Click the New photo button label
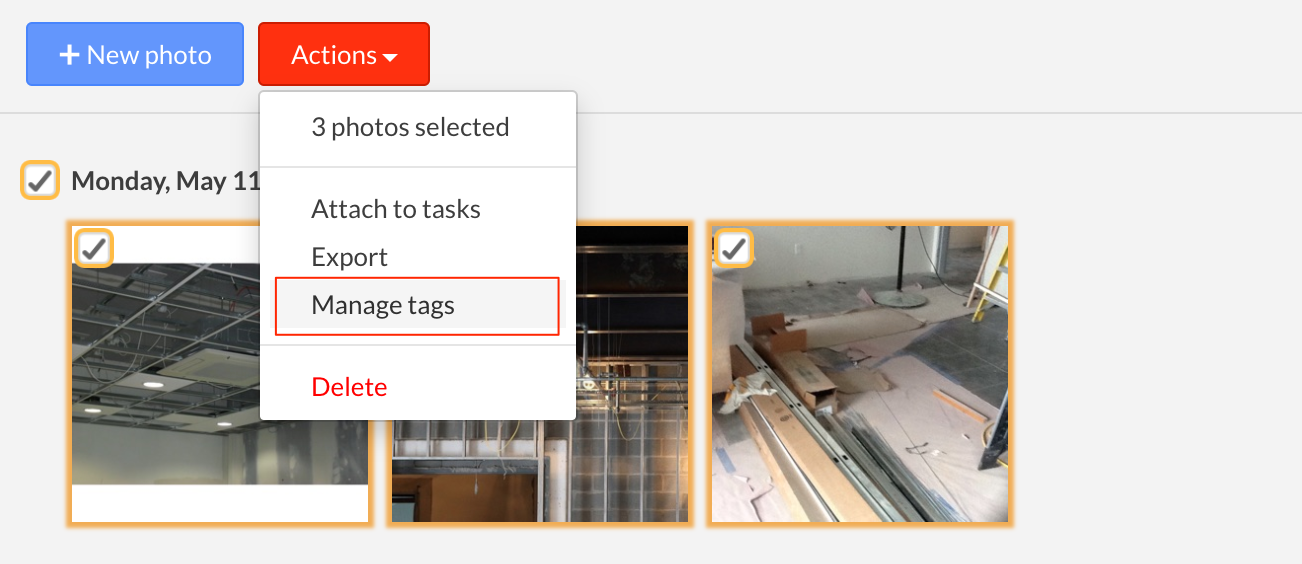This screenshot has width=1302, height=564. click(149, 55)
